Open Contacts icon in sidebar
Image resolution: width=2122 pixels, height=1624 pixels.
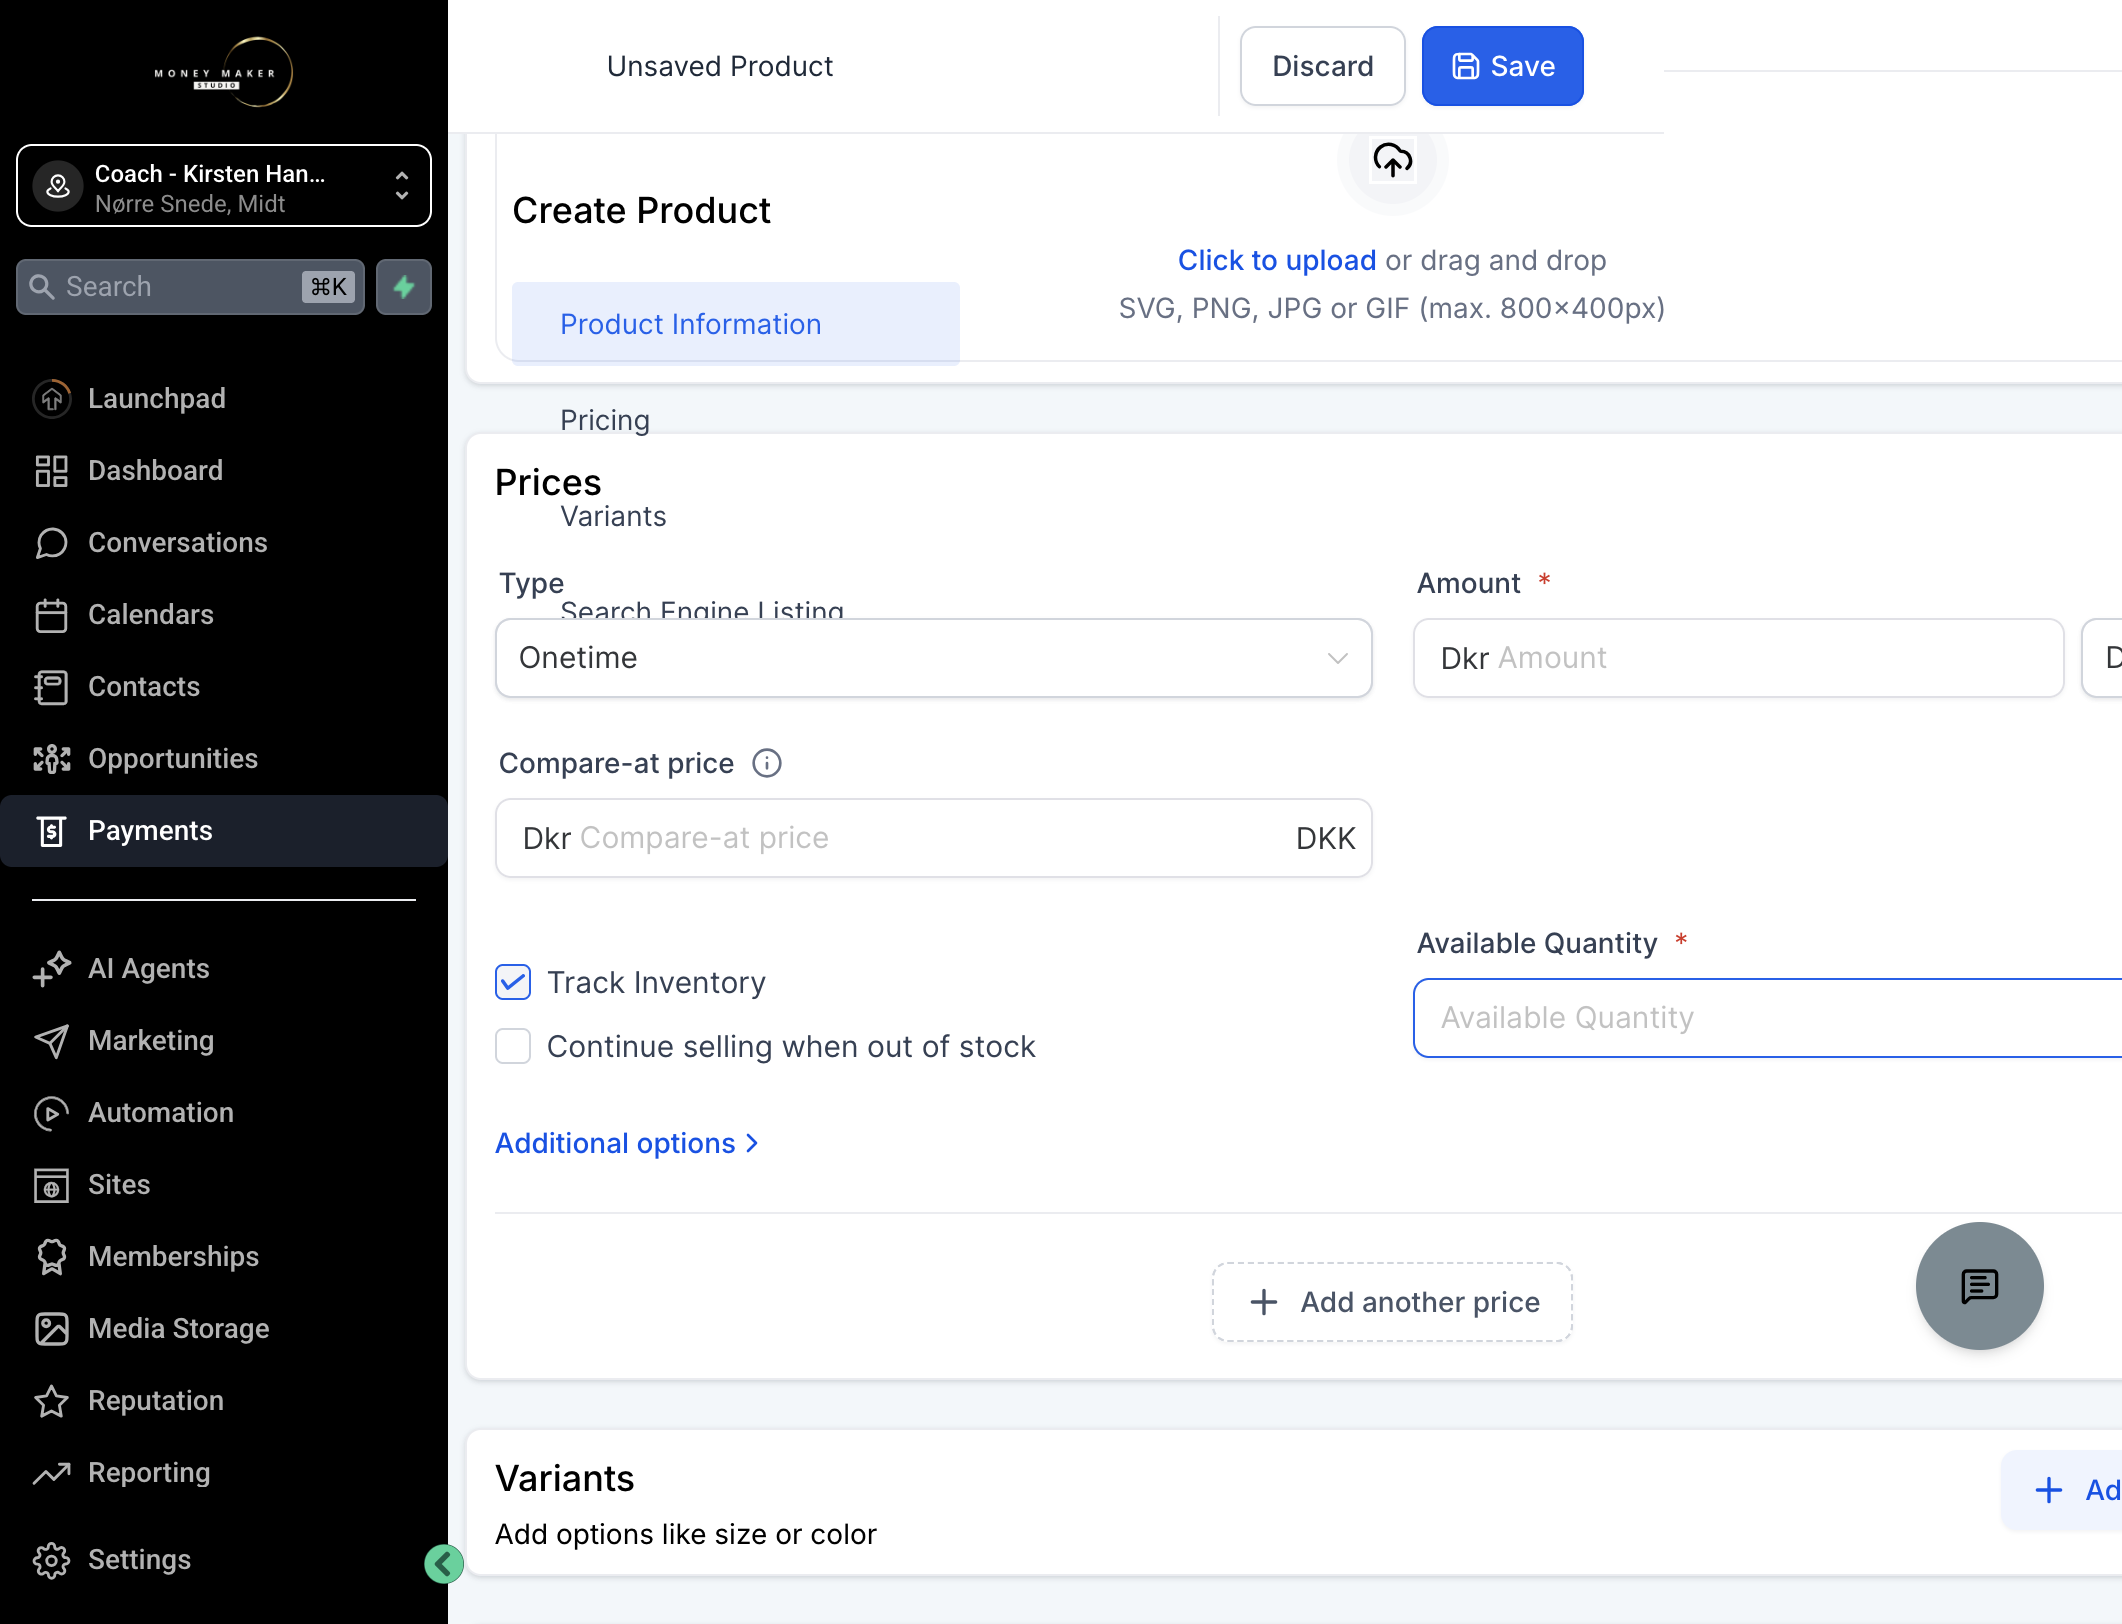(x=51, y=687)
